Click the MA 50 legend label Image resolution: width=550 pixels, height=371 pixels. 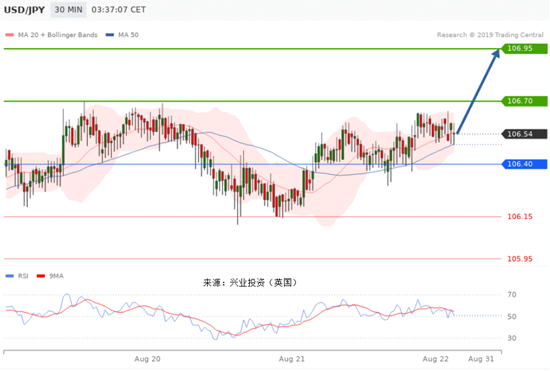click(x=128, y=35)
